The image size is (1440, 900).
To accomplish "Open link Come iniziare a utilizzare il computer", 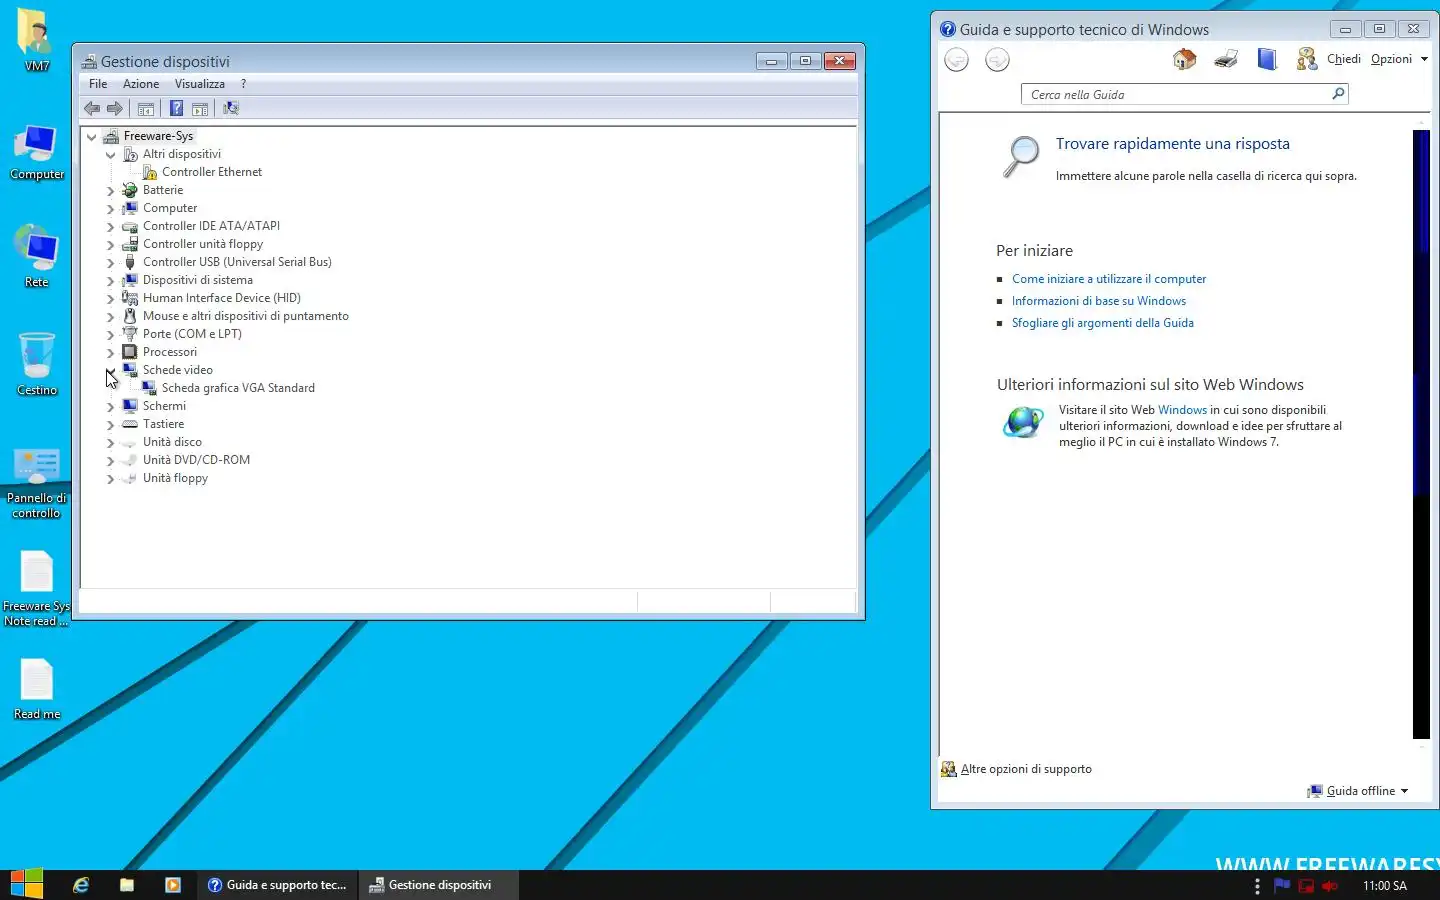I will (x=1109, y=279).
